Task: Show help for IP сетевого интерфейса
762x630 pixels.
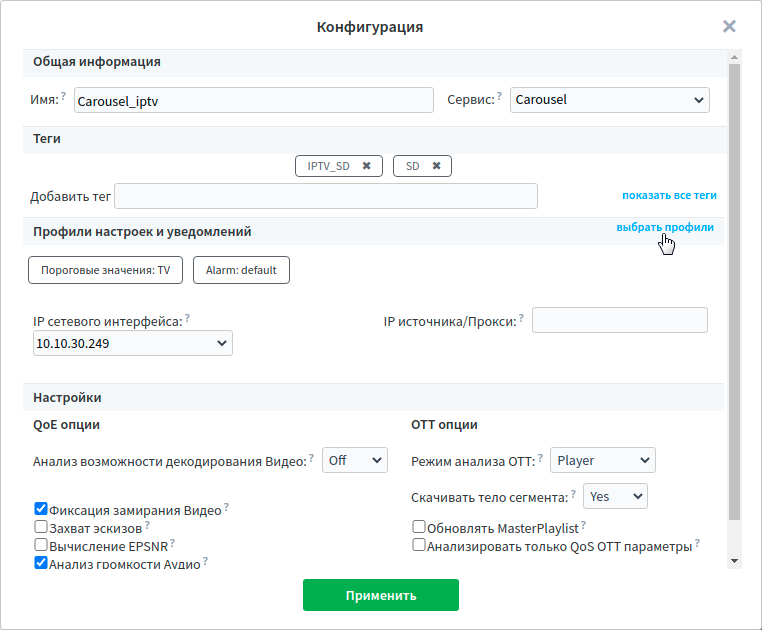Action: [188, 318]
